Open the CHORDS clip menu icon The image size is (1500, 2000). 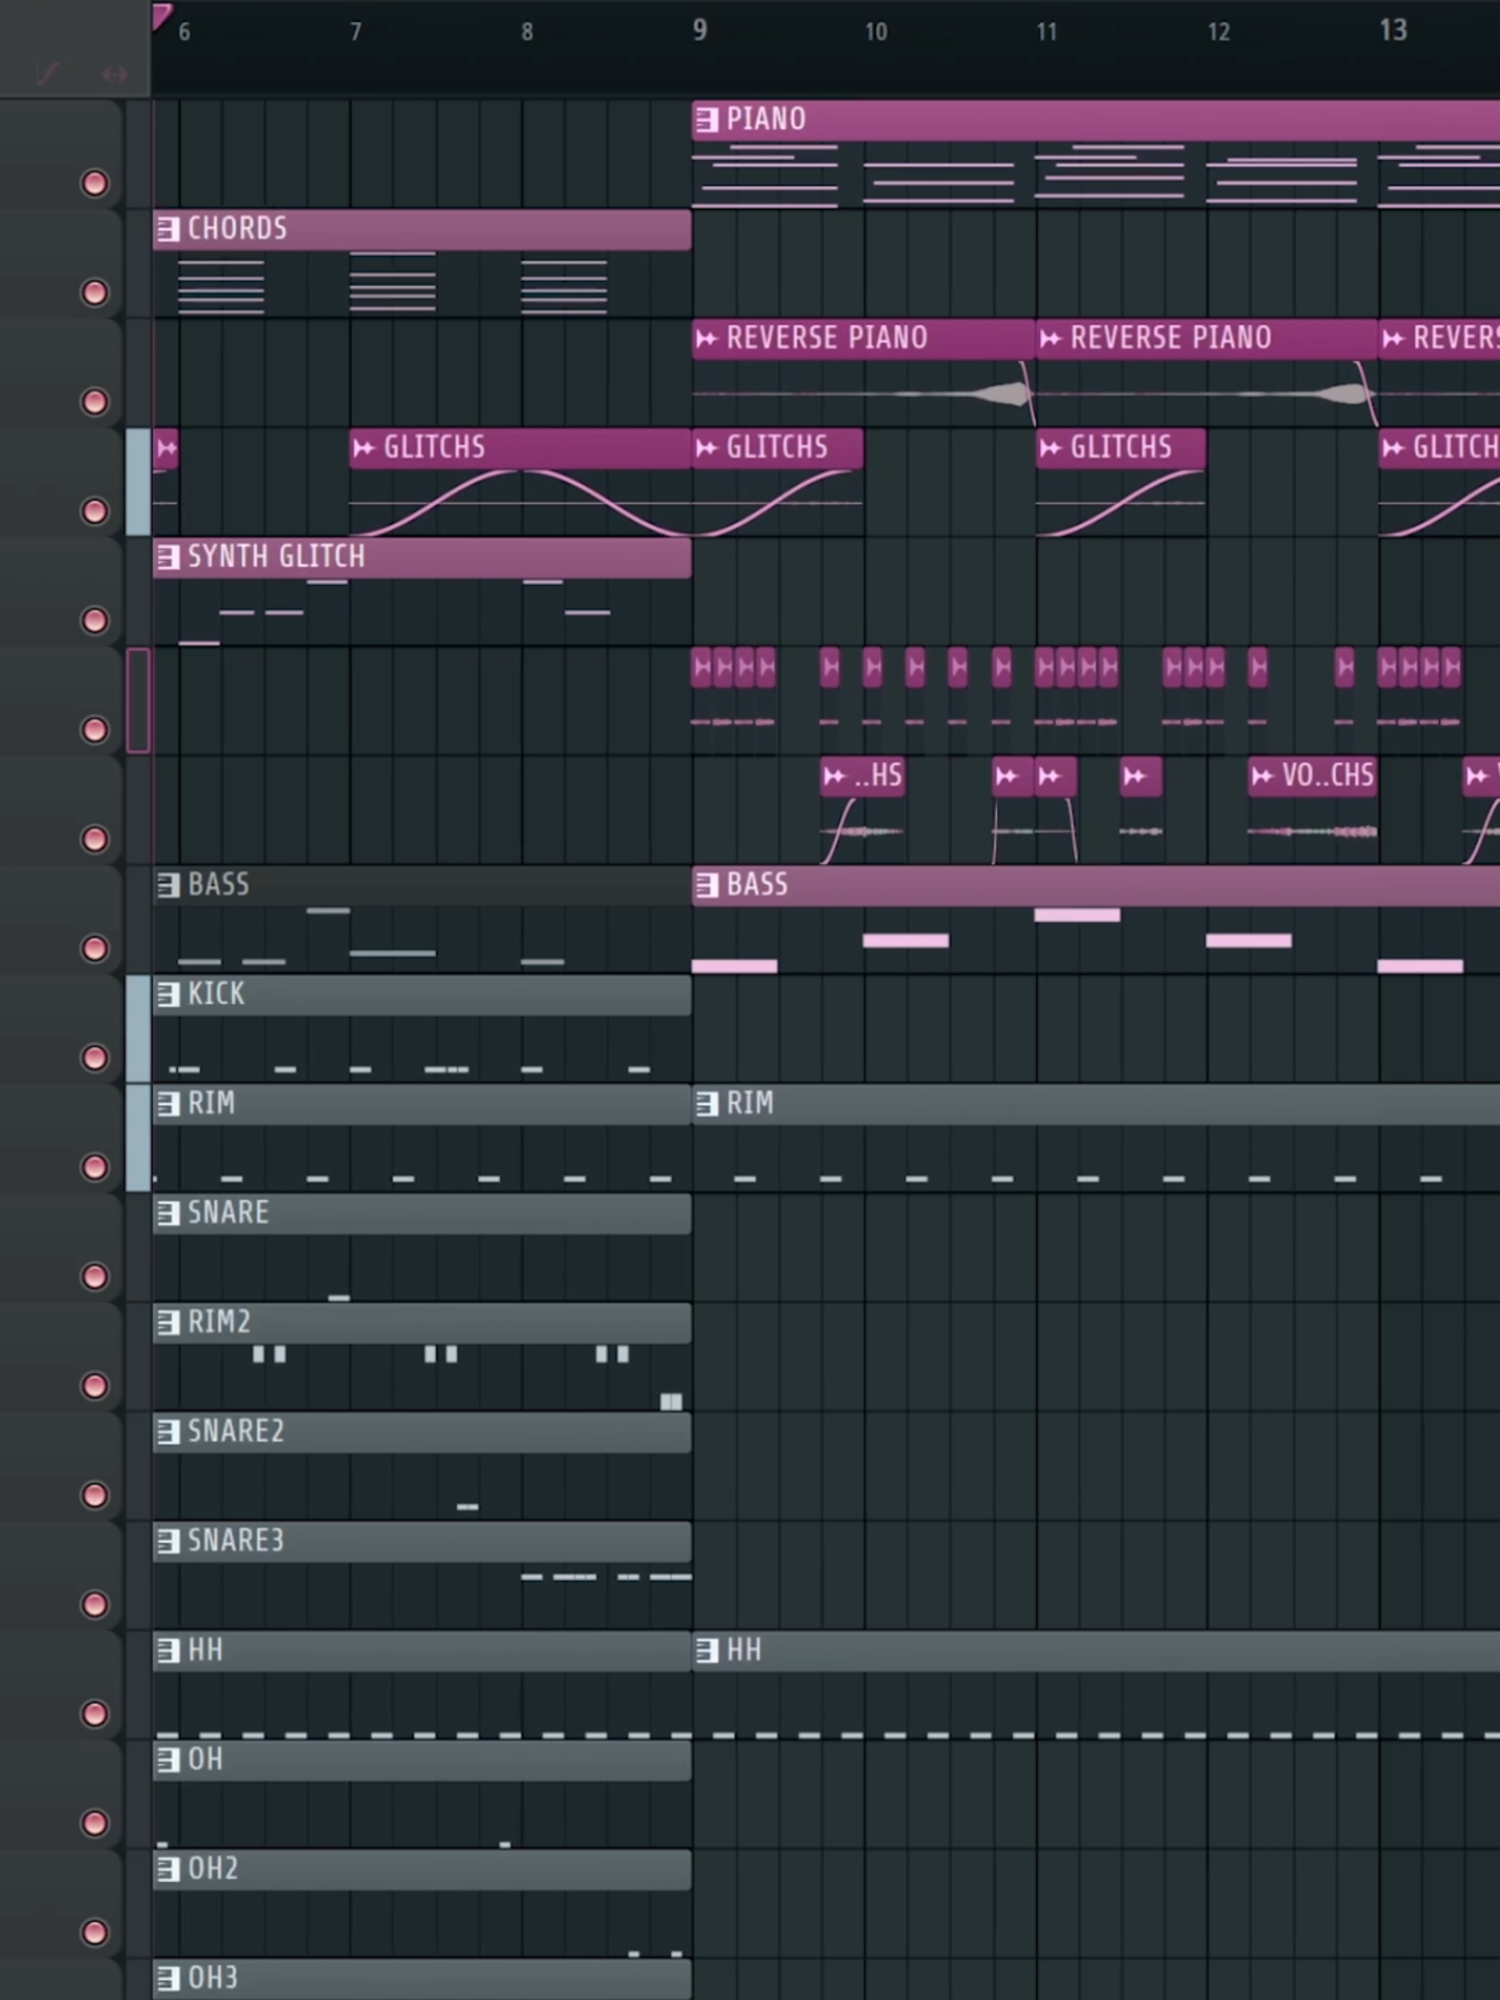point(168,229)
